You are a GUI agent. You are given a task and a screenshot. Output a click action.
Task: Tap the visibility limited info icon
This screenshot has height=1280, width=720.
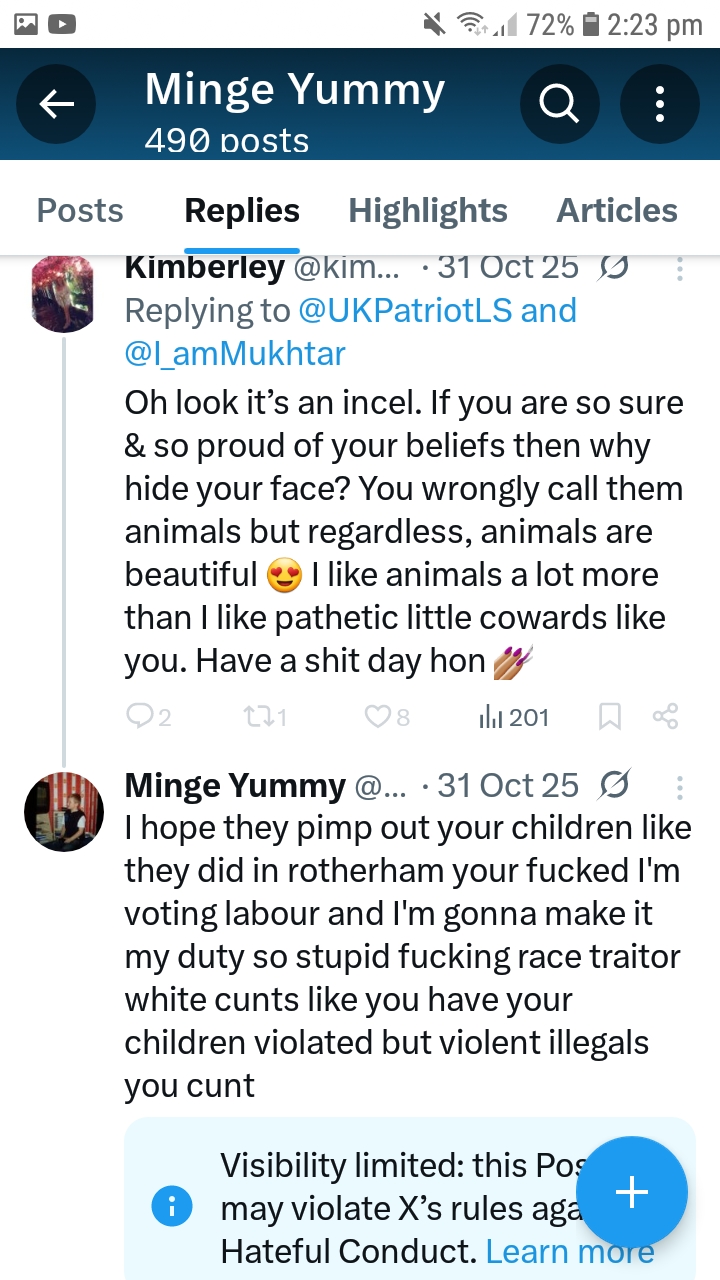[171, 1208]
